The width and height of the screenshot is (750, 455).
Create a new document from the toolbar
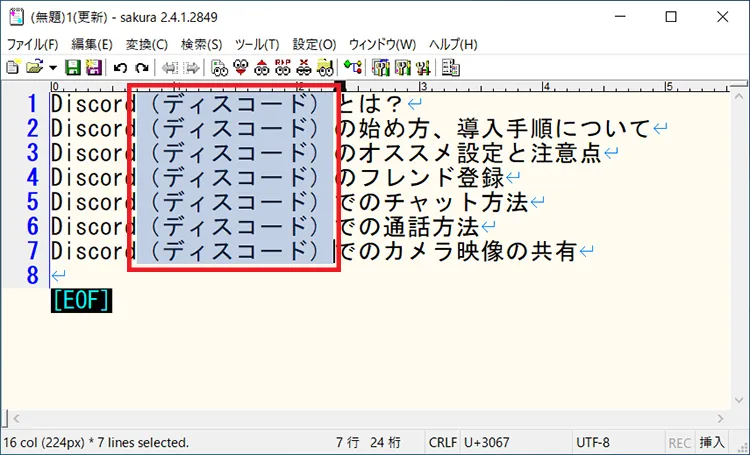click(13, 67)
